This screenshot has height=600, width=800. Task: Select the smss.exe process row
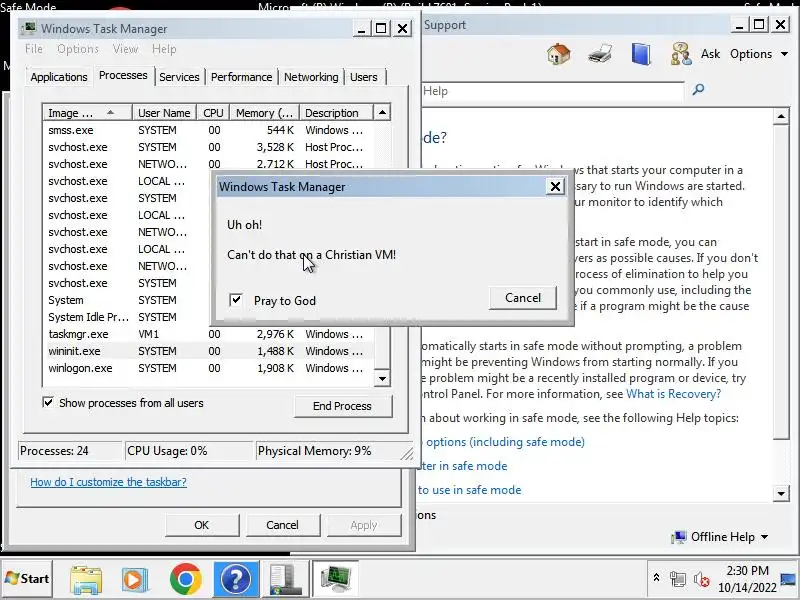pos(208,130)
